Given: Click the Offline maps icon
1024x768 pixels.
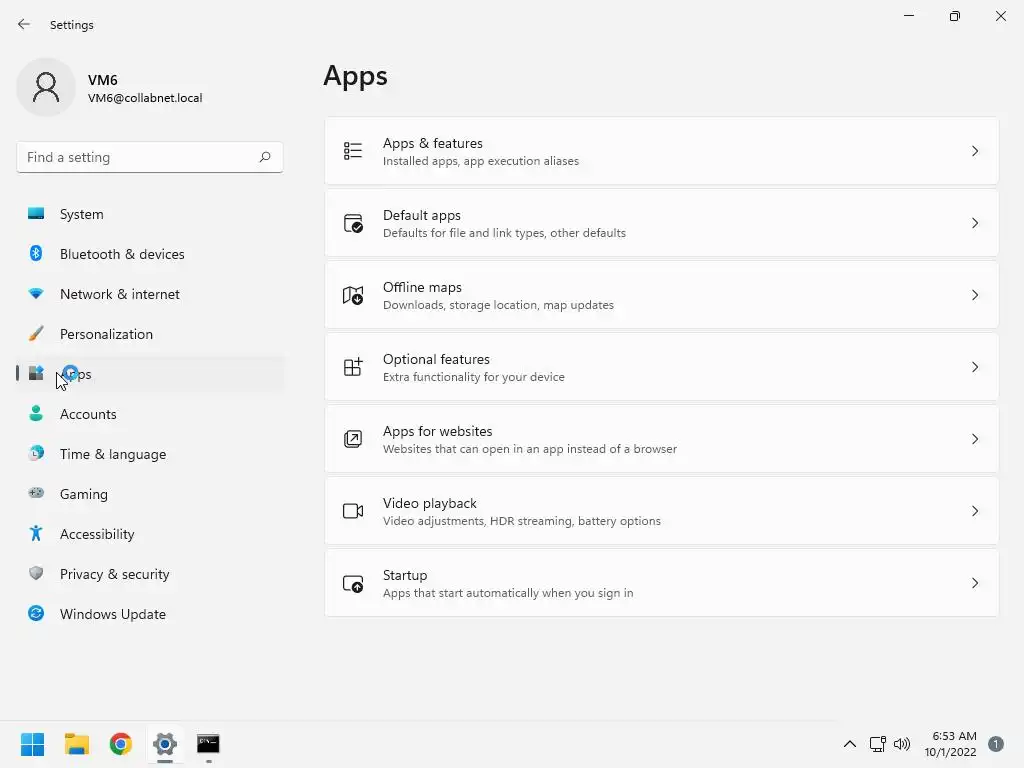Looking at the screenshot, I should pyautogui.click(x=353, y=295).
